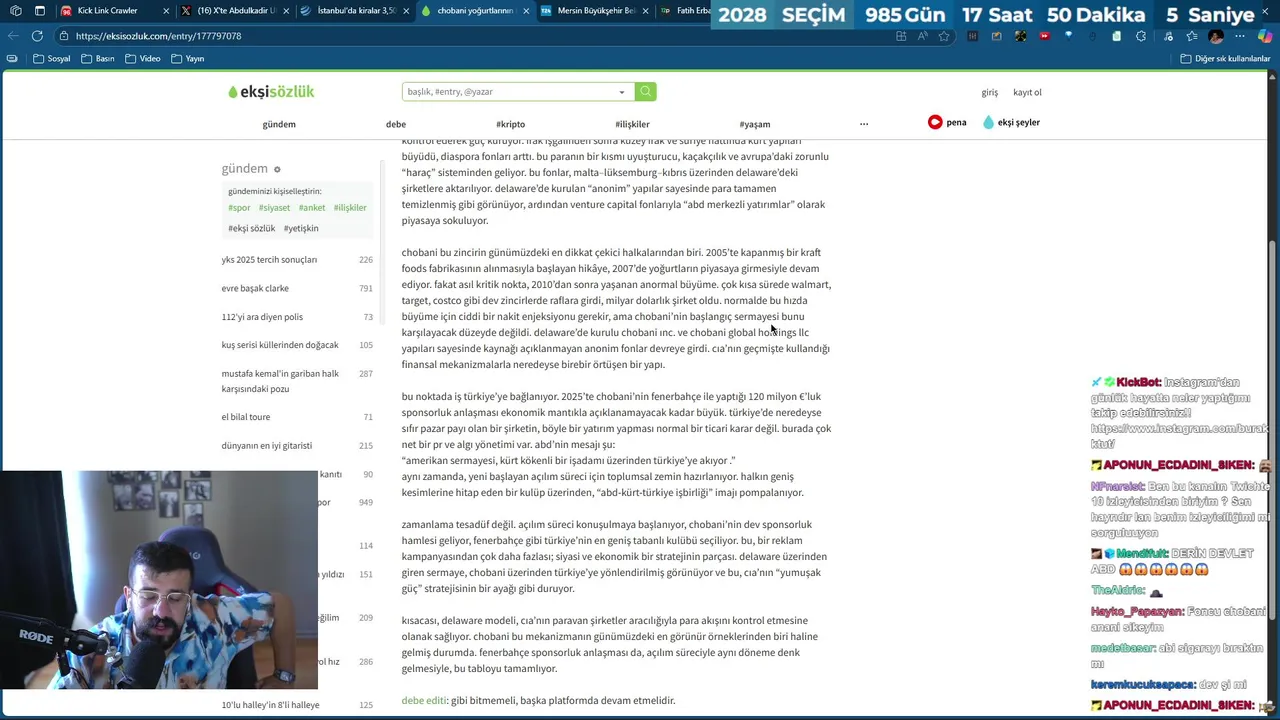Open the Copilot sidebar icon

(x=1265, y=36)
